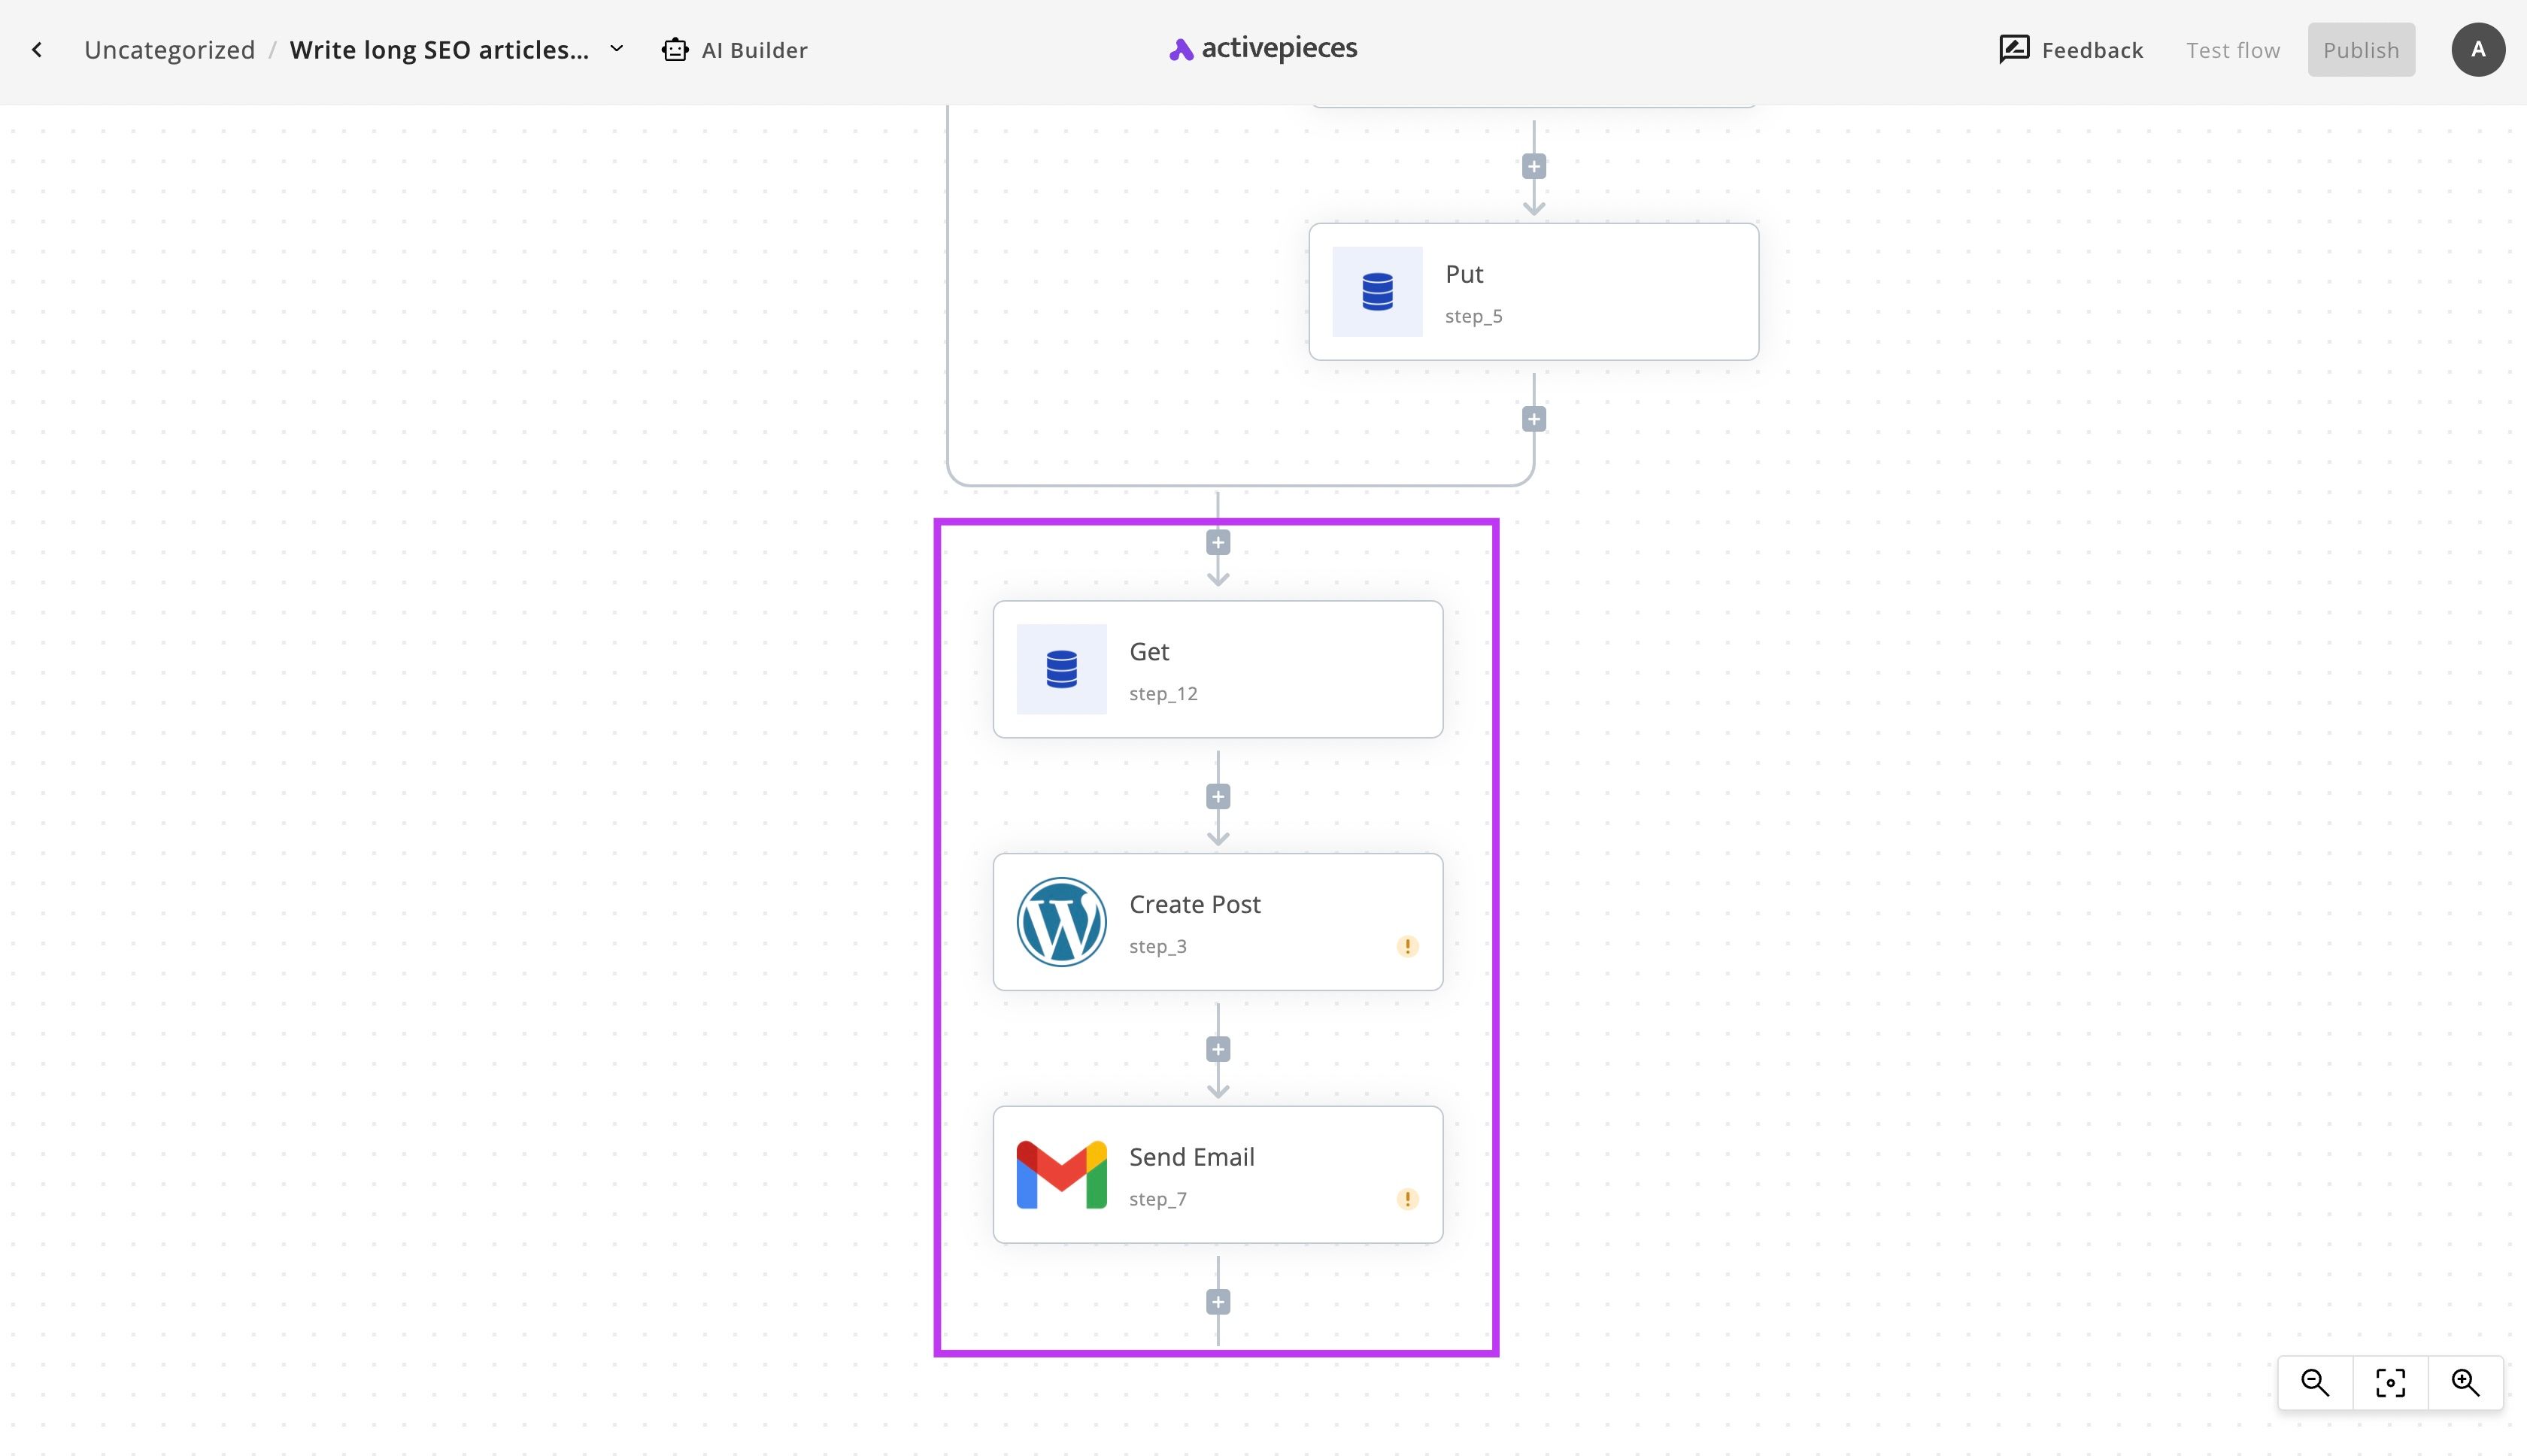Open the Feedback link

(2071, 50)
